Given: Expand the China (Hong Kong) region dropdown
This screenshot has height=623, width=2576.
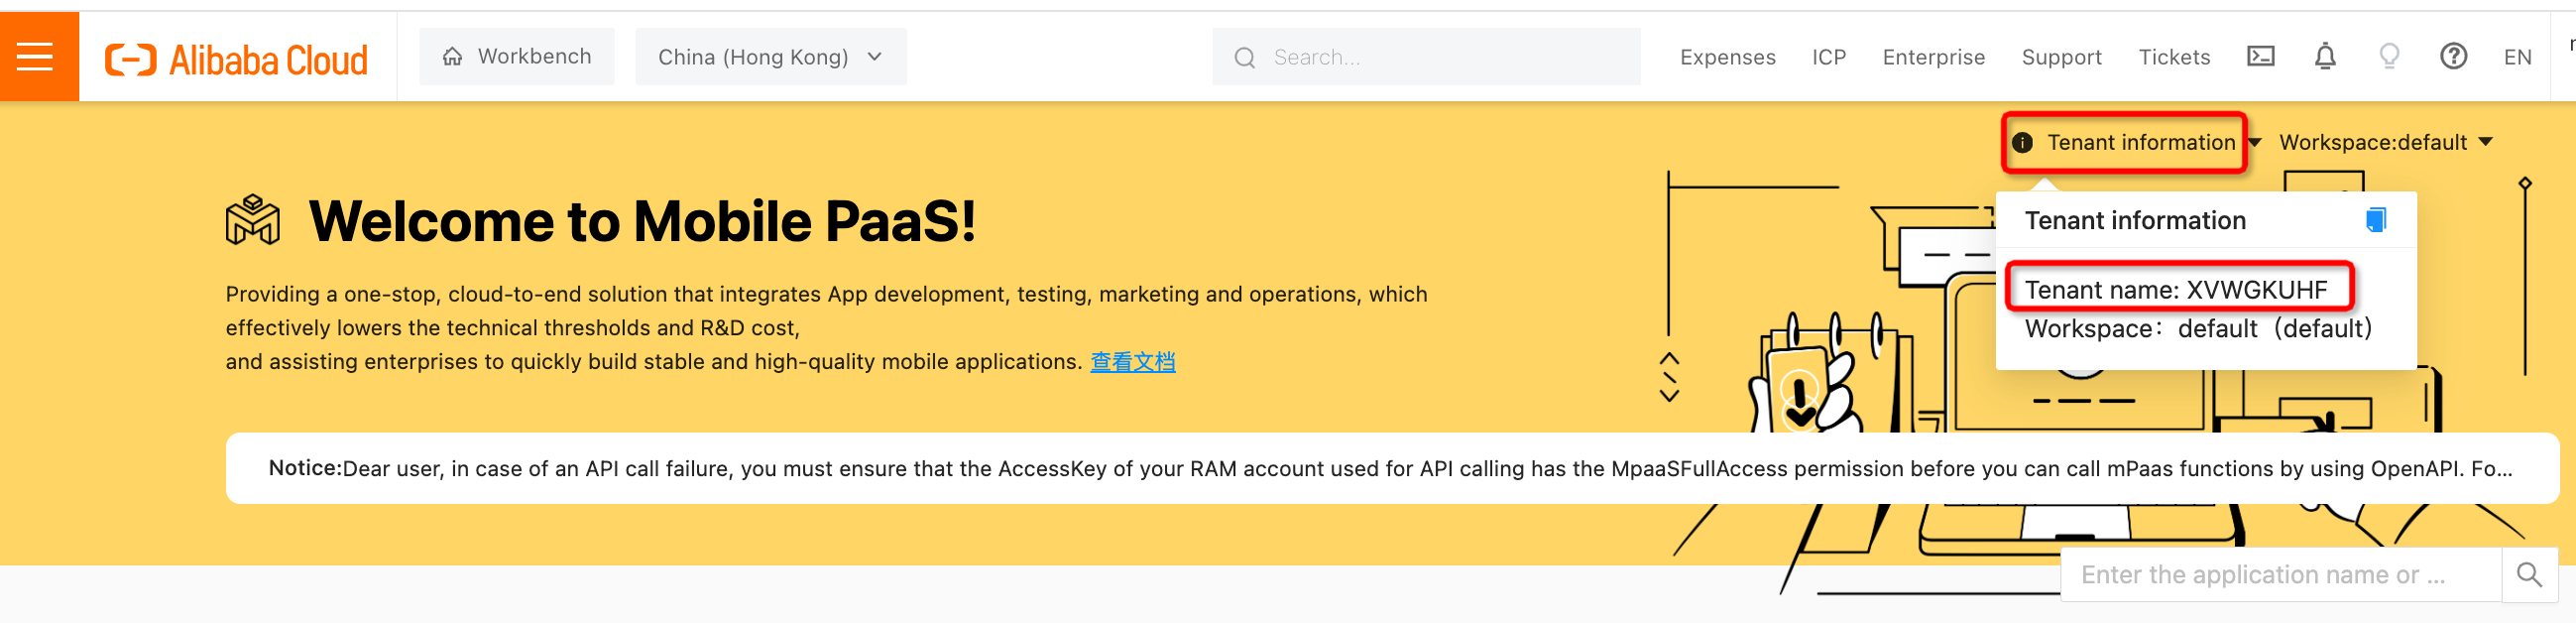Looking at the screenshot, I should coord(770,57).
